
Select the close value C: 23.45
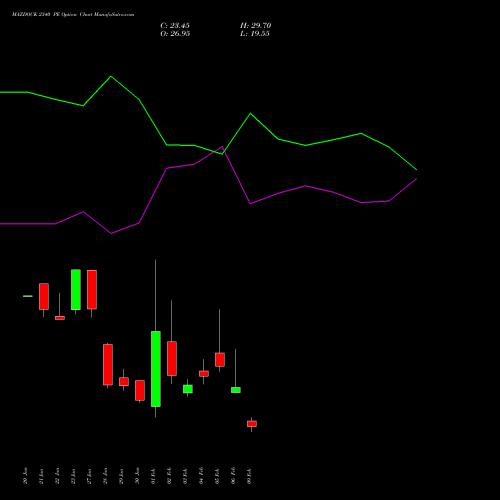[175, 26]
